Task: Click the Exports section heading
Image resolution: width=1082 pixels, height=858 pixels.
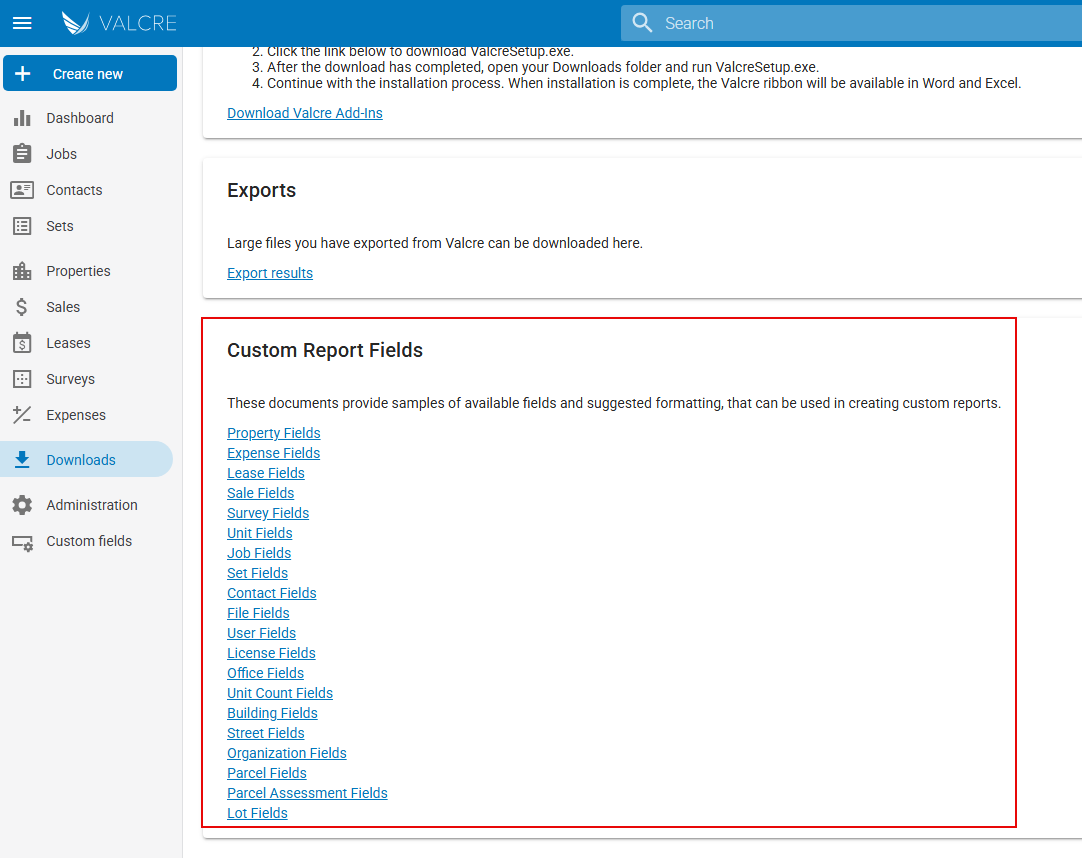Action: tap(262, 191)
